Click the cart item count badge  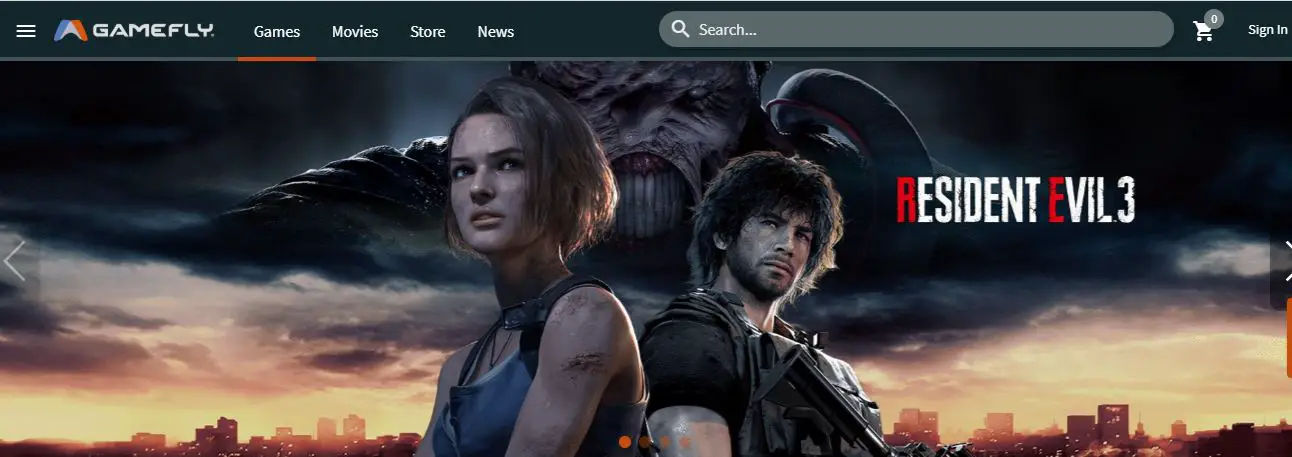pyautogui.click(x=1214, y=18)
